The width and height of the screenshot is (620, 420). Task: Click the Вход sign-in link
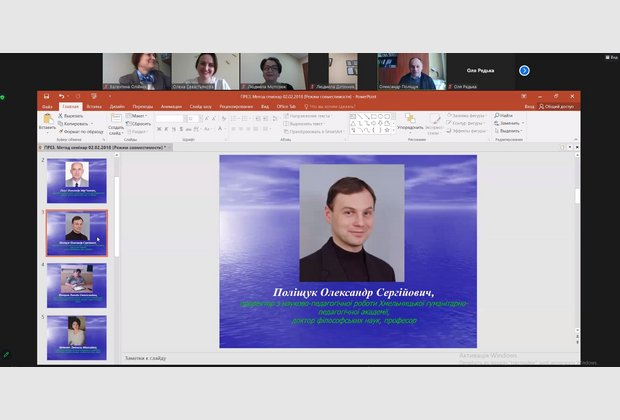[529, 106]
